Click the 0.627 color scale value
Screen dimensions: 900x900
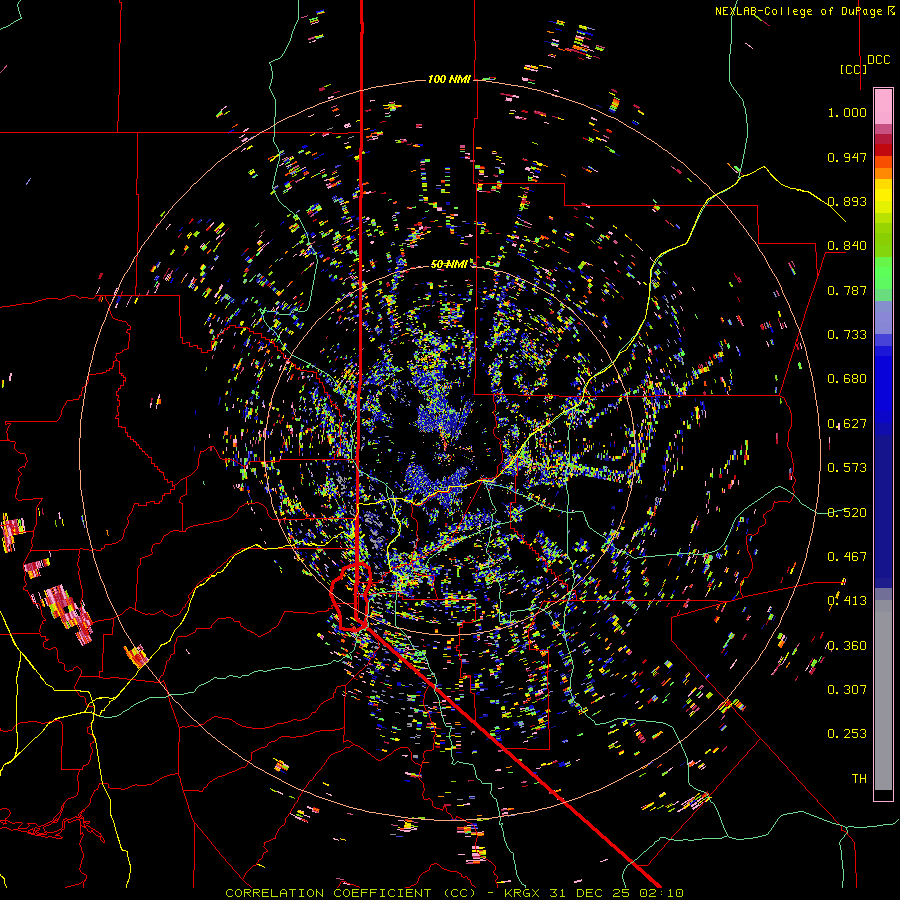click(x=847, y=424)
